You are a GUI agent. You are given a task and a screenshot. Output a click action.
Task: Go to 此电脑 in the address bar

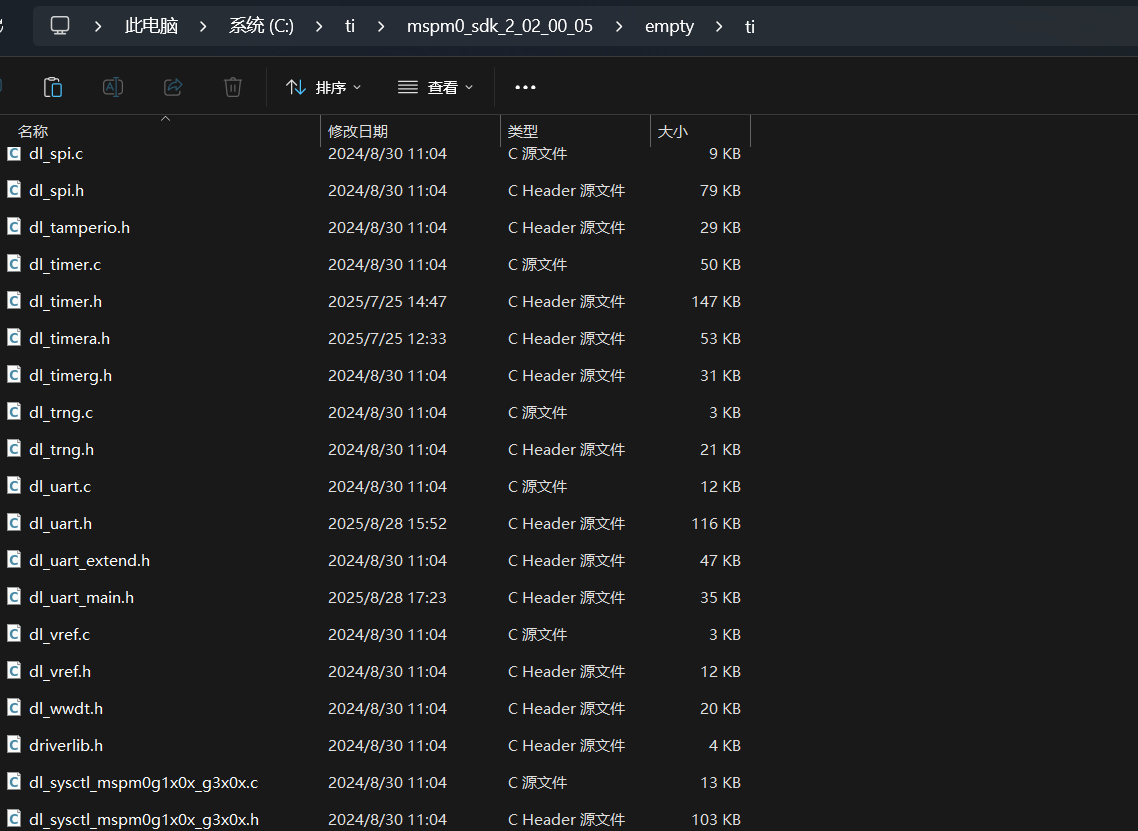(x=151, y=26)
